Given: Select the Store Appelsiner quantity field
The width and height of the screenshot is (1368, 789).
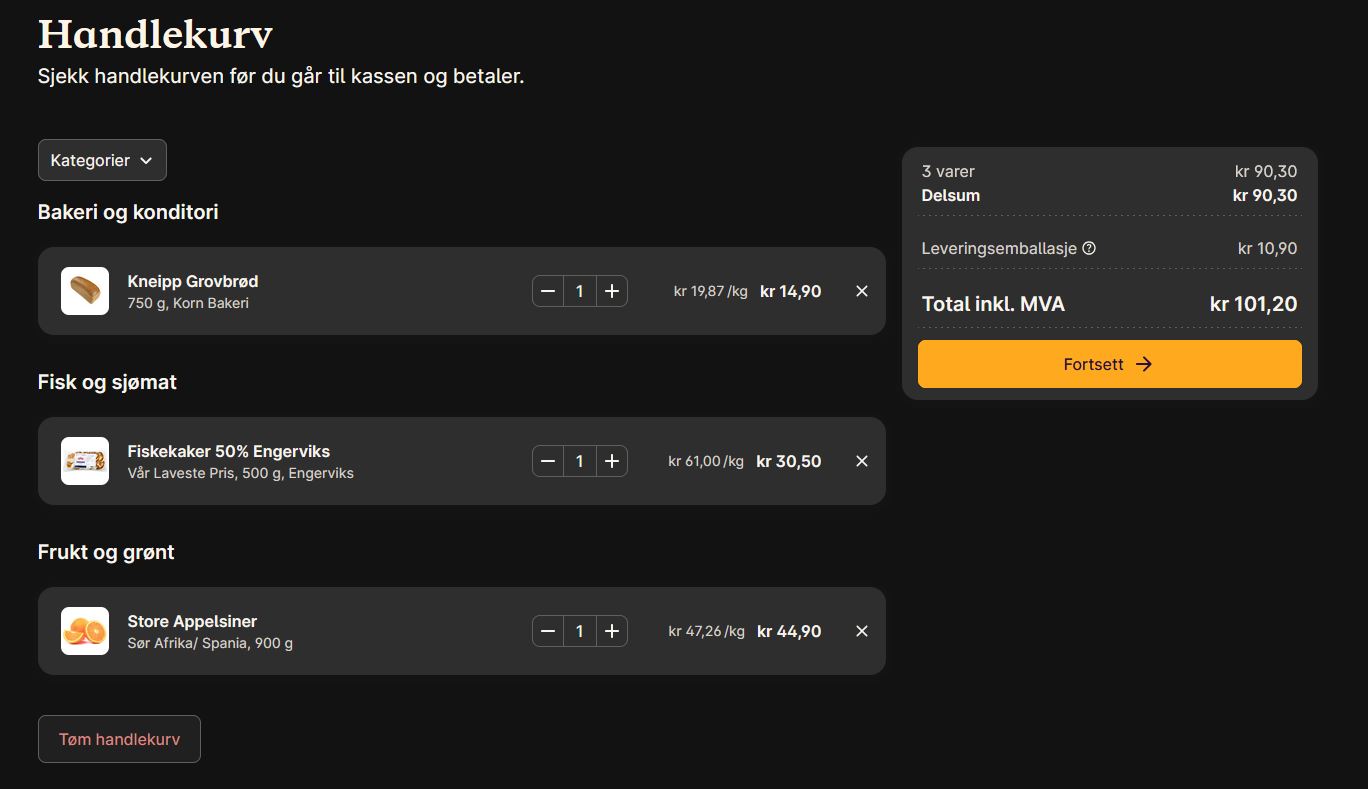Looking at the screenshot, I should (x=580, y=631).
